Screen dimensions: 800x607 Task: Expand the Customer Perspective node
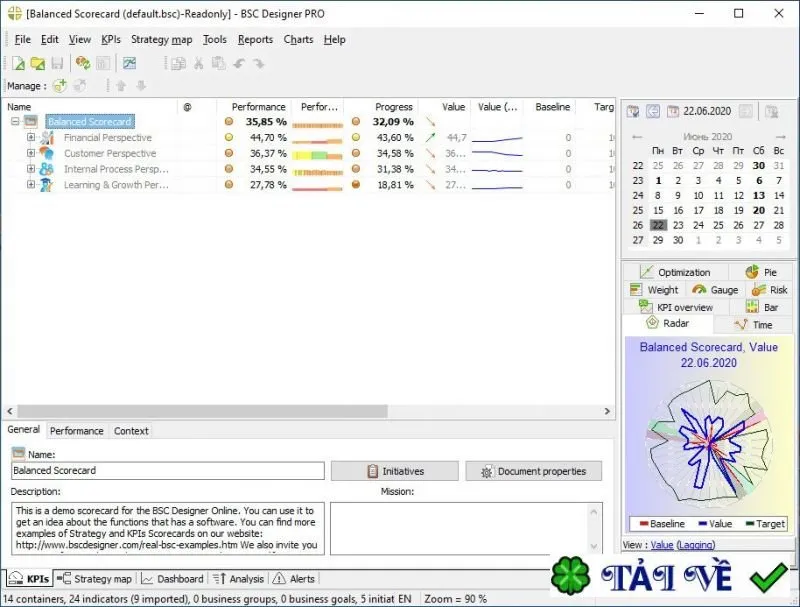(x=31, y=153)
